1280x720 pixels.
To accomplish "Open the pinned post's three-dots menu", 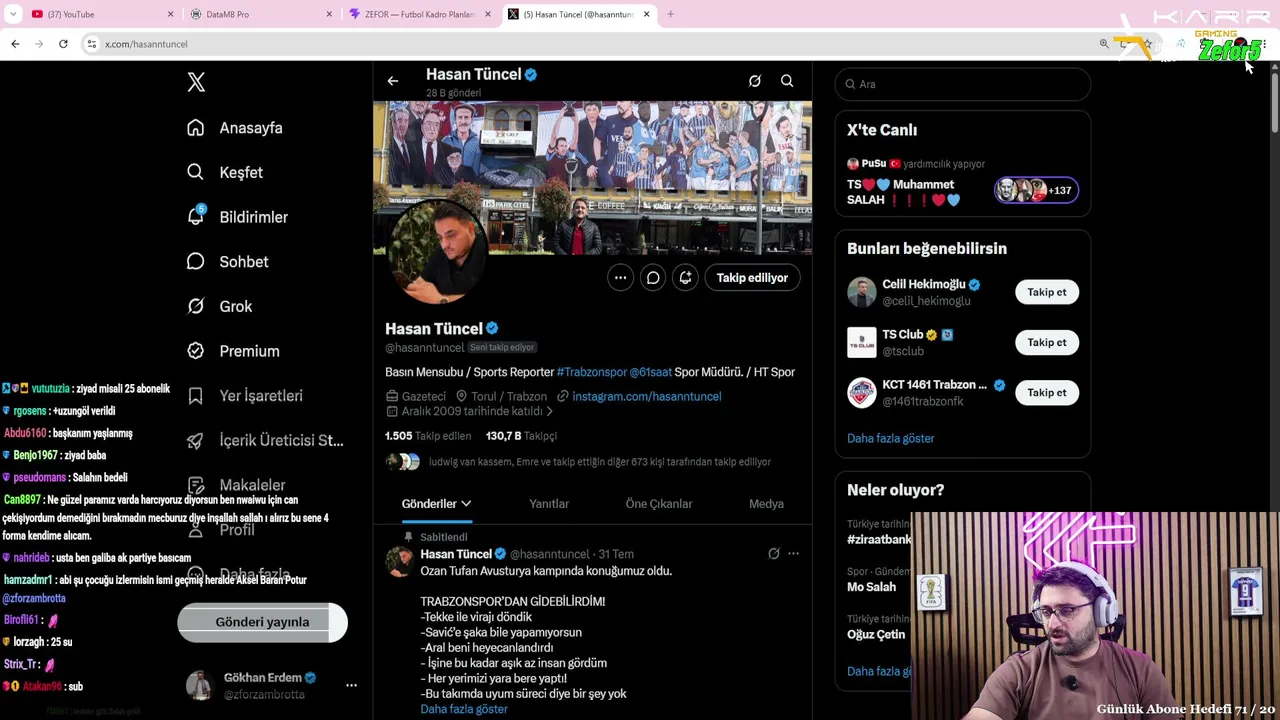I will tap(793, 554).
